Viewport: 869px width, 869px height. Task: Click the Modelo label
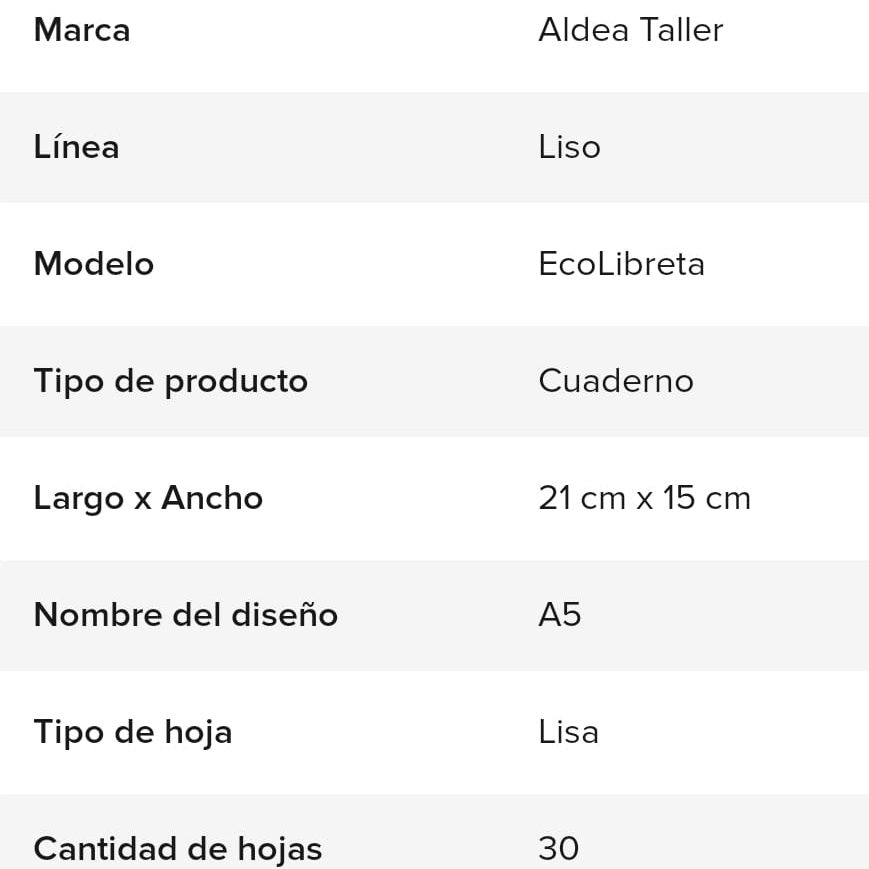coord(94,264)
